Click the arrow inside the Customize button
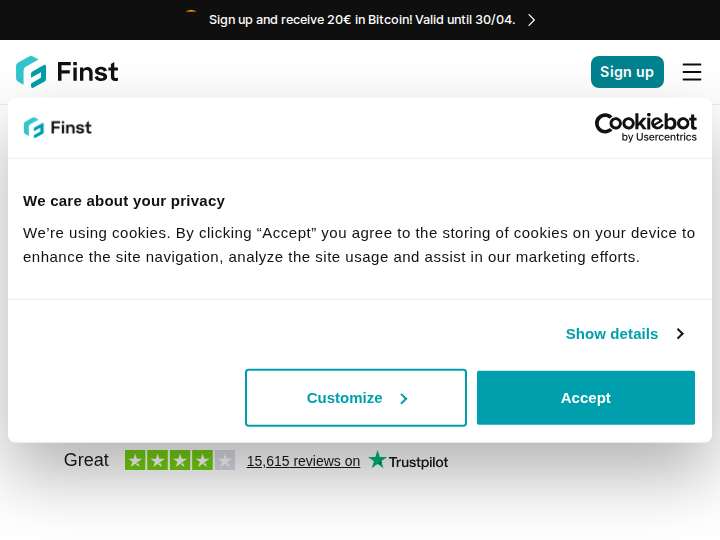This screenshot has height=540, width=720. pos(404,399)
